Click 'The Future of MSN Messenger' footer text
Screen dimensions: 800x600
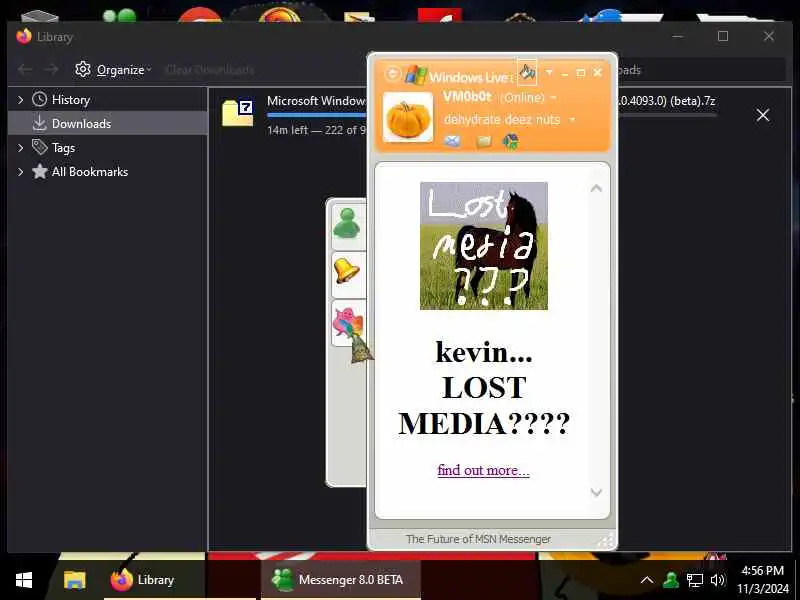tap(478, 539)
